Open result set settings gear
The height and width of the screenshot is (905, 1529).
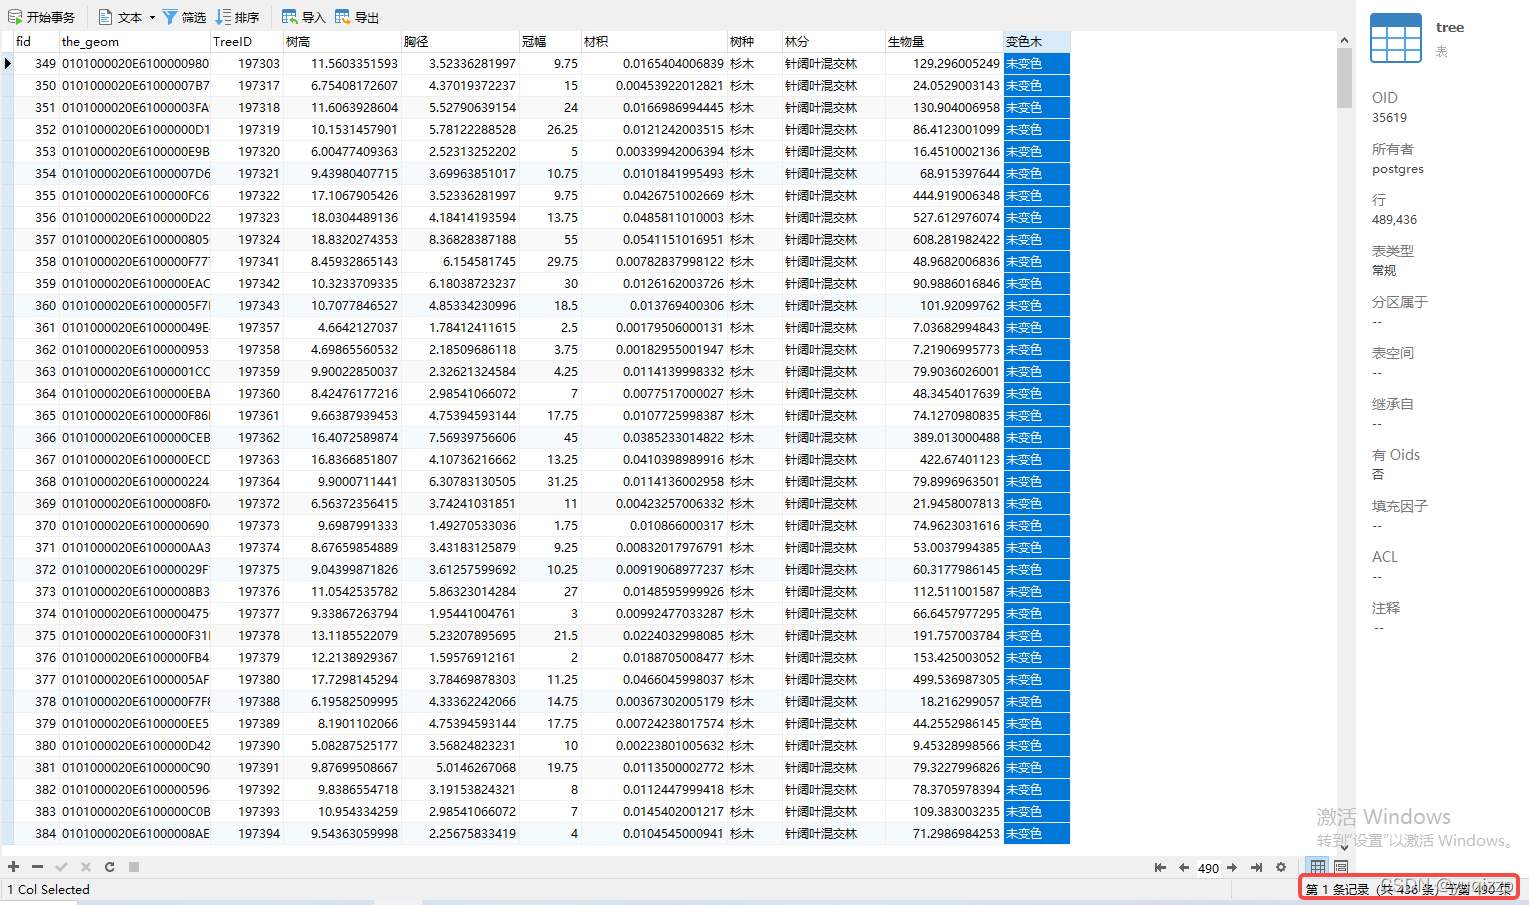[x=1281, y=867]
